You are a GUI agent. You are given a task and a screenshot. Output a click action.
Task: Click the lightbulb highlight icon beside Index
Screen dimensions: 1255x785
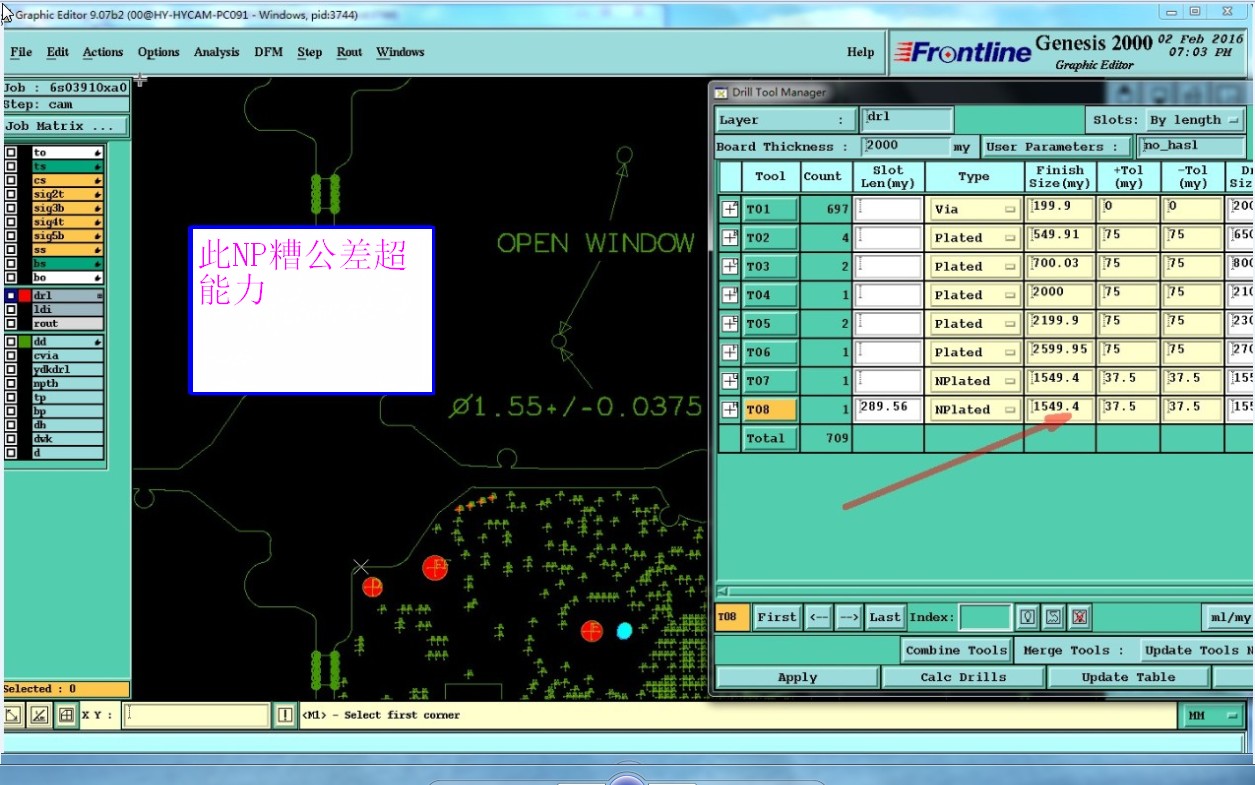pyautogui.click(x=1027, y=617)
